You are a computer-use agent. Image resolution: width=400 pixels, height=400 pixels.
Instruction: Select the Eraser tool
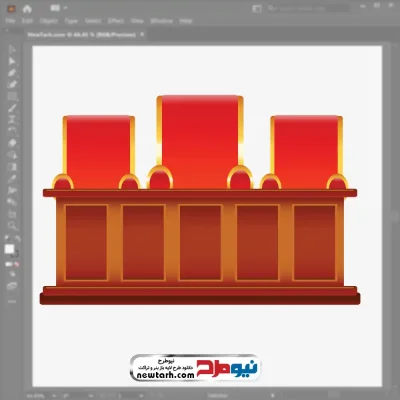tap(12, 143)
